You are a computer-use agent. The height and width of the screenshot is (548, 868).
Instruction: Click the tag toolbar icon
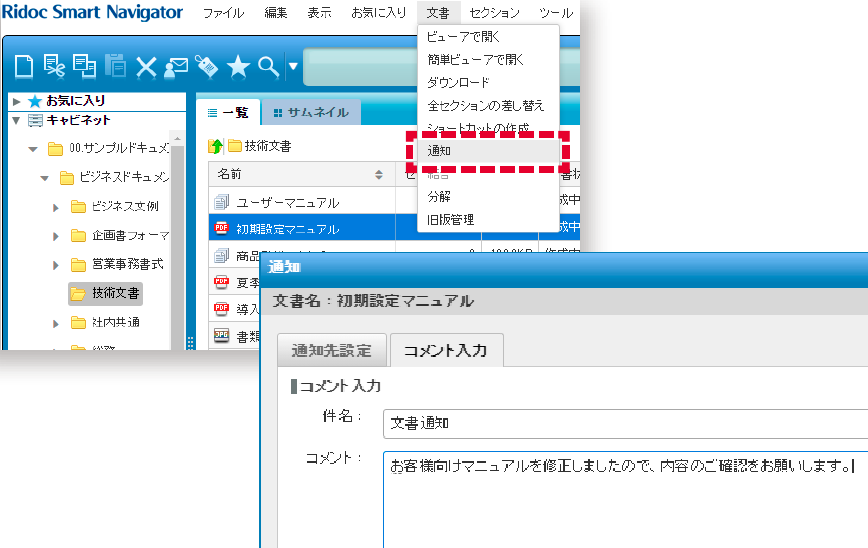tap(207, 67)
